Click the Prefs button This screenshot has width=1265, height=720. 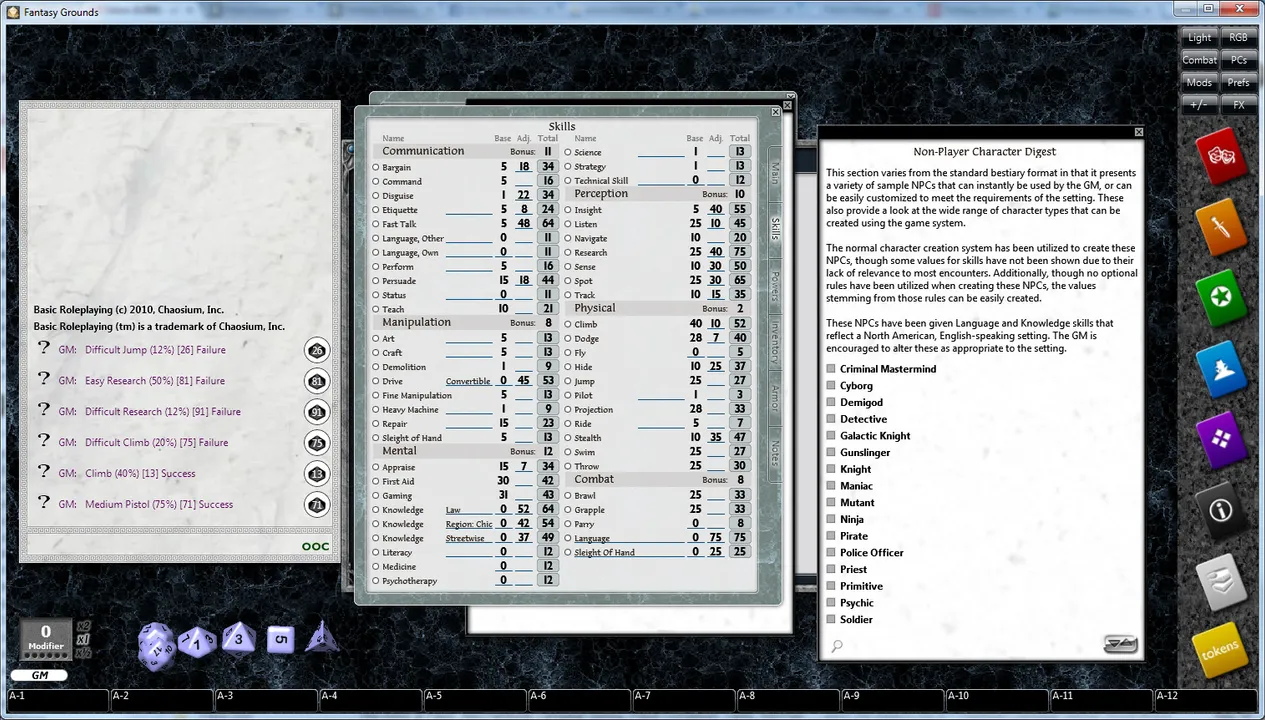tap(1238, 83)
